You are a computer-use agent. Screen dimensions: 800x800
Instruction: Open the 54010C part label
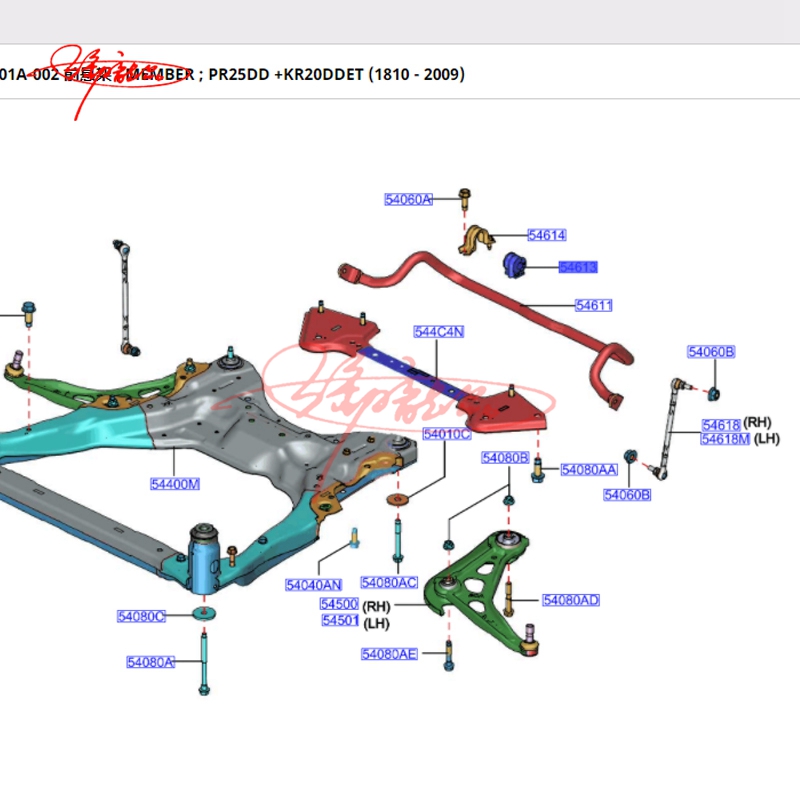pos(446,434)
